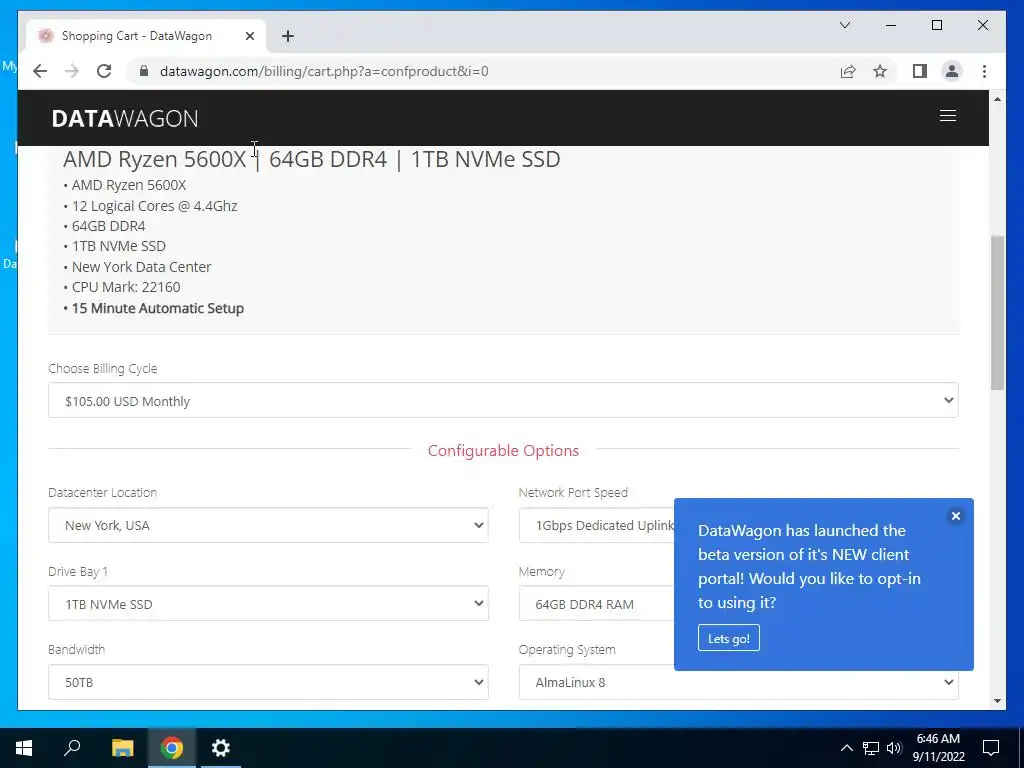The height and width of the screenshot is (768, 1024).
Task: Open the Windows Start menu
Action: click(24, 748)
